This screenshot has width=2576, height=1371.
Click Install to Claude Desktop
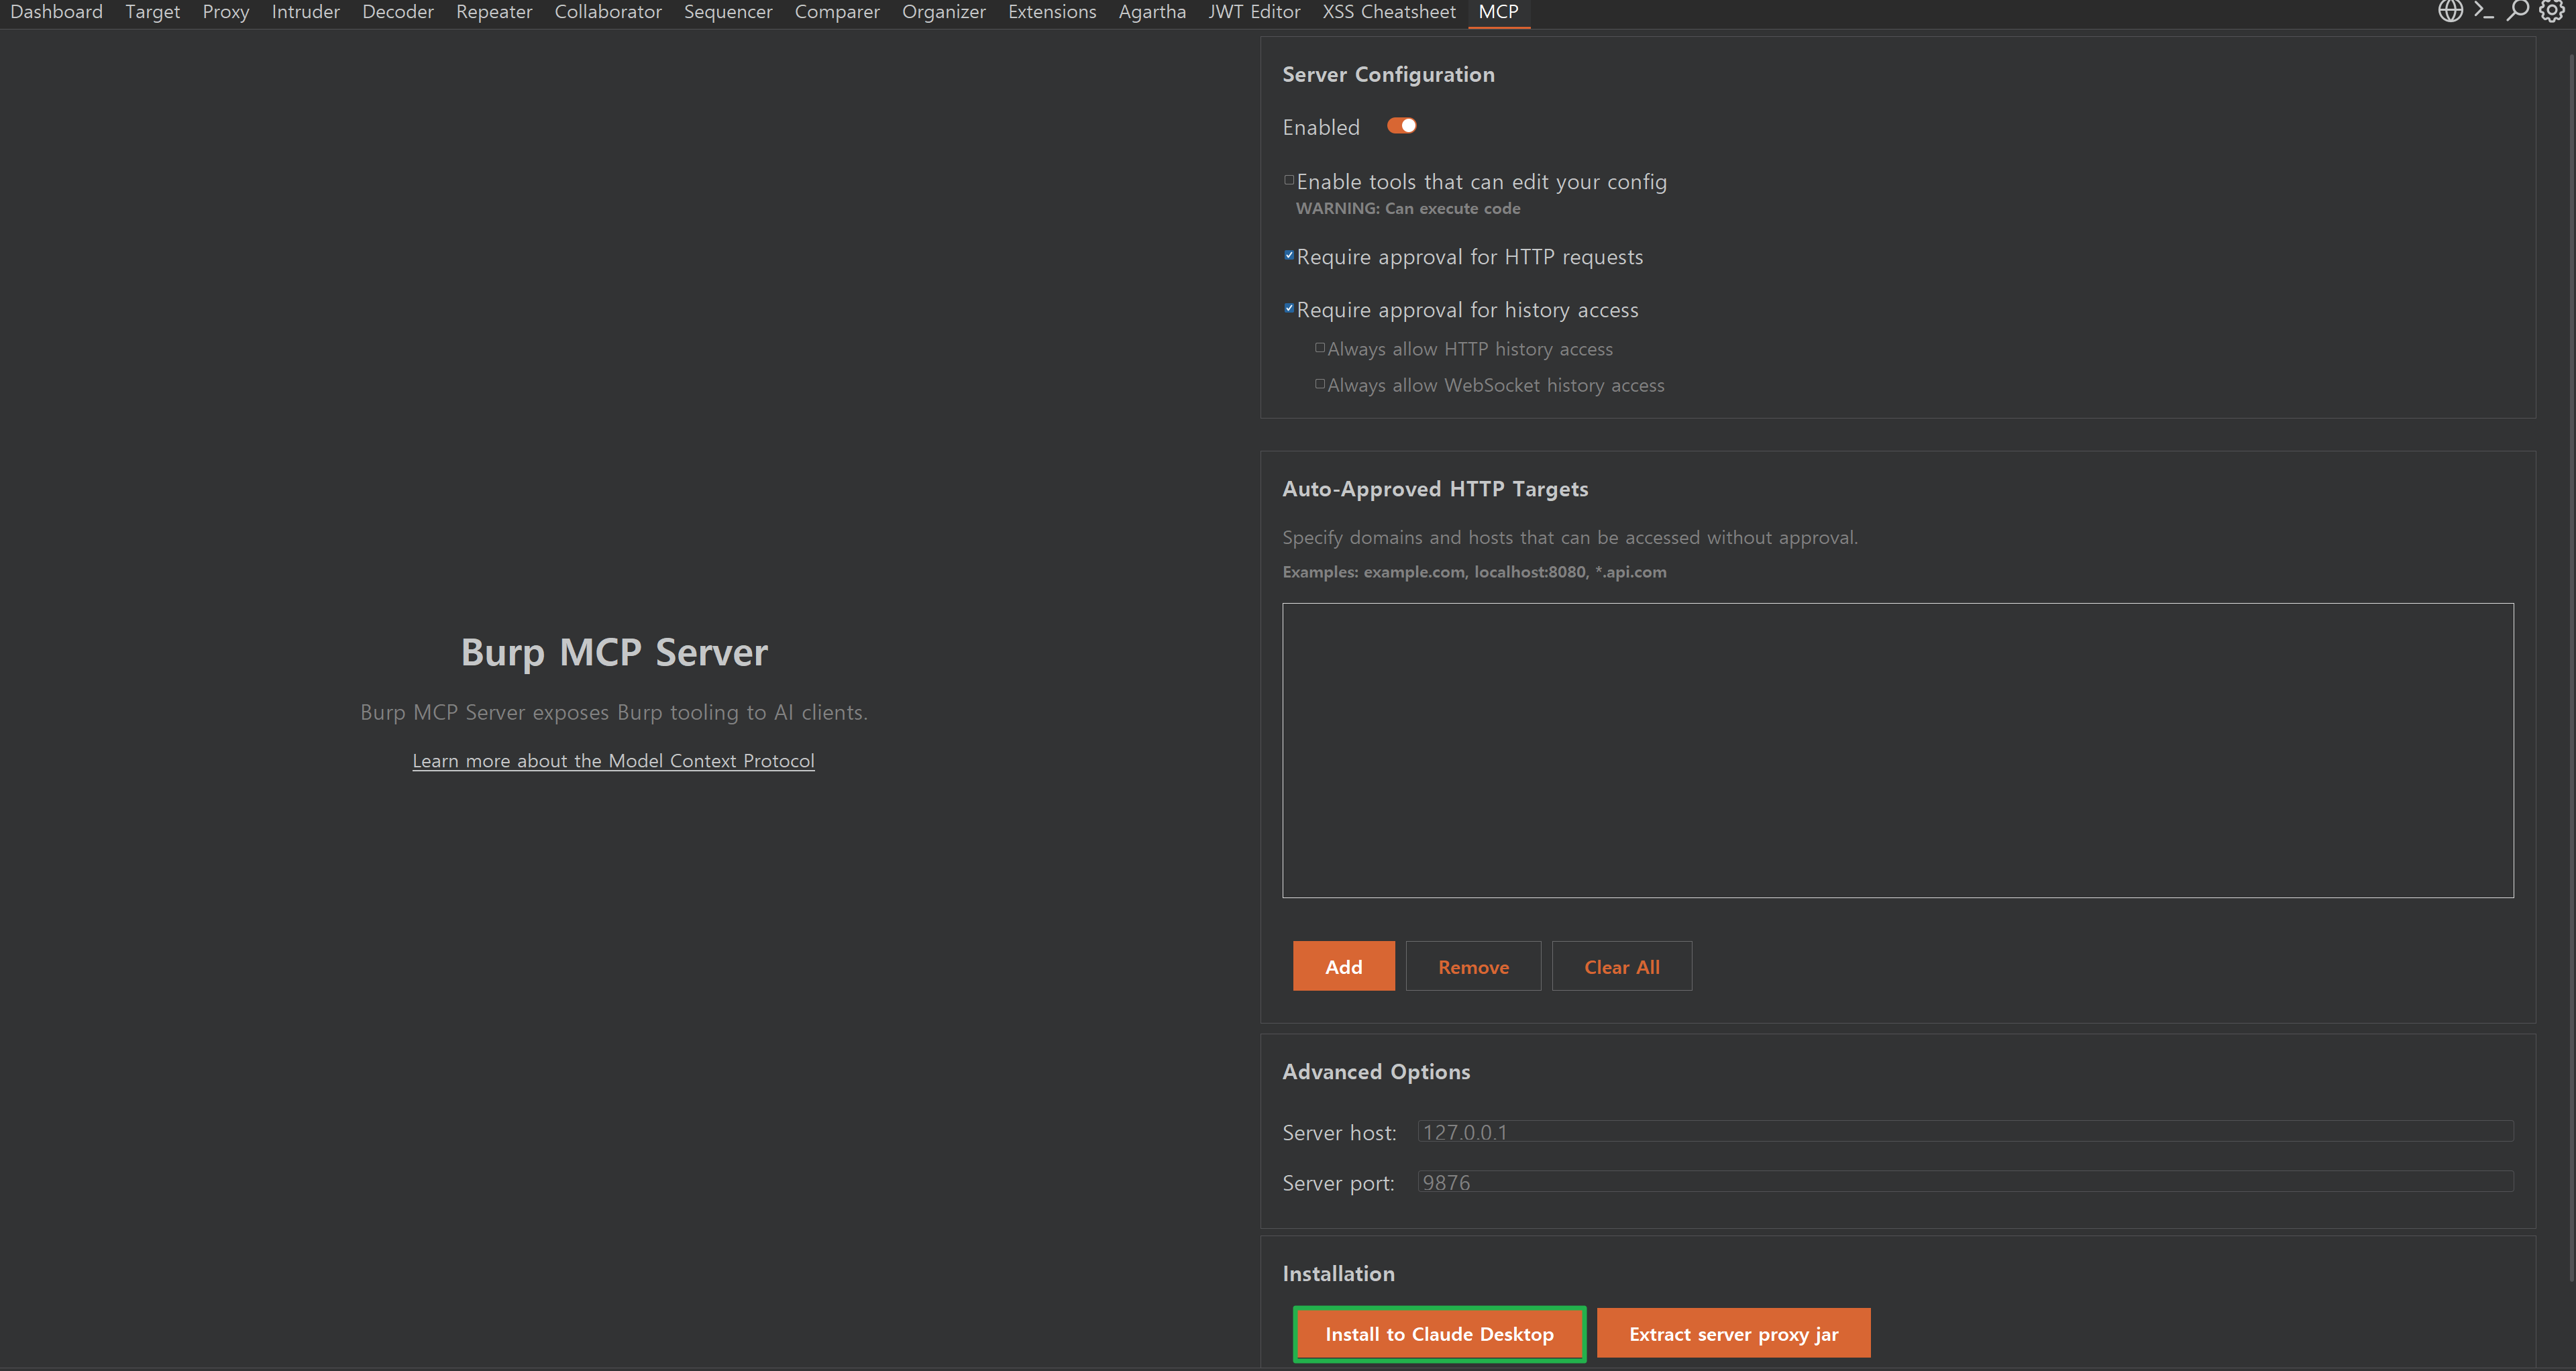pyautogui.click(x=1439, y=1333)
